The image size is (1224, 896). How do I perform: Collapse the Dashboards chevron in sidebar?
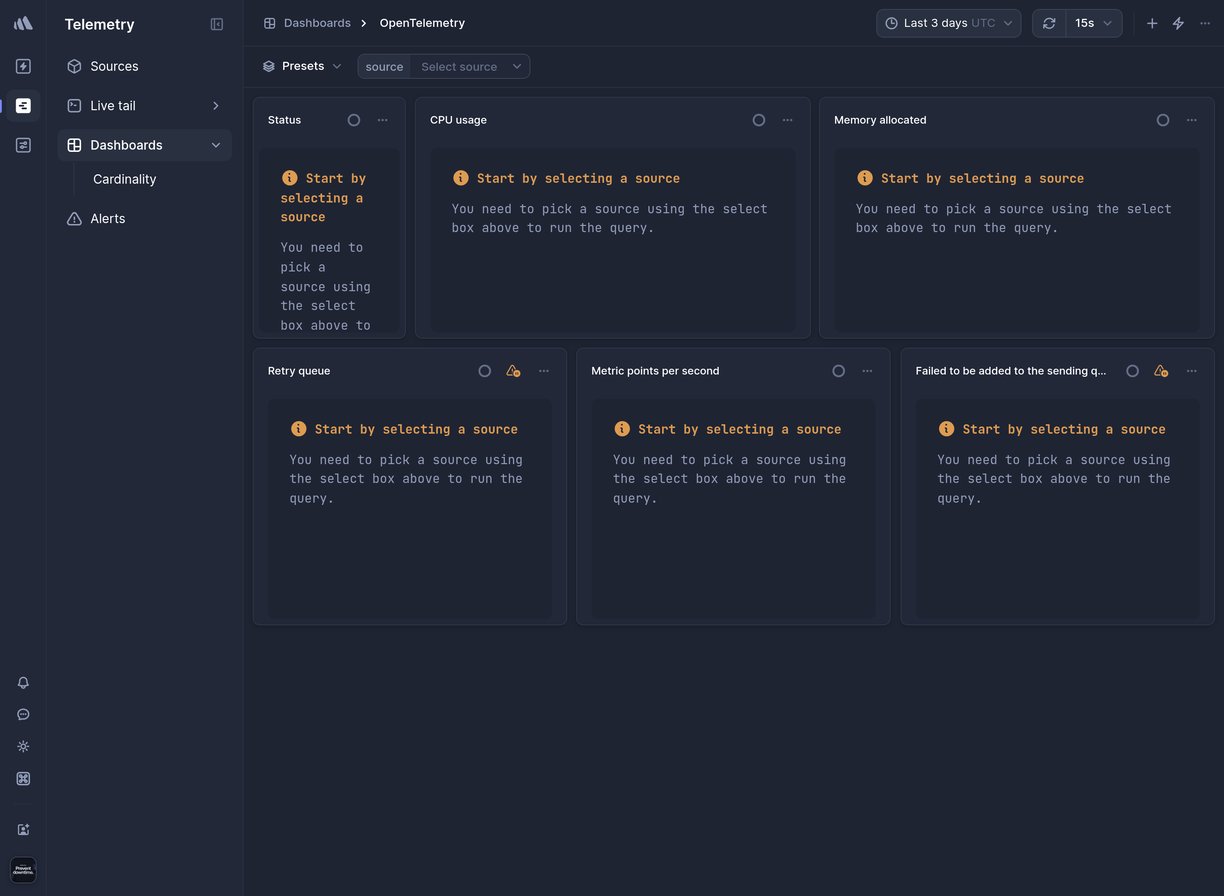[x=216, y=145]
